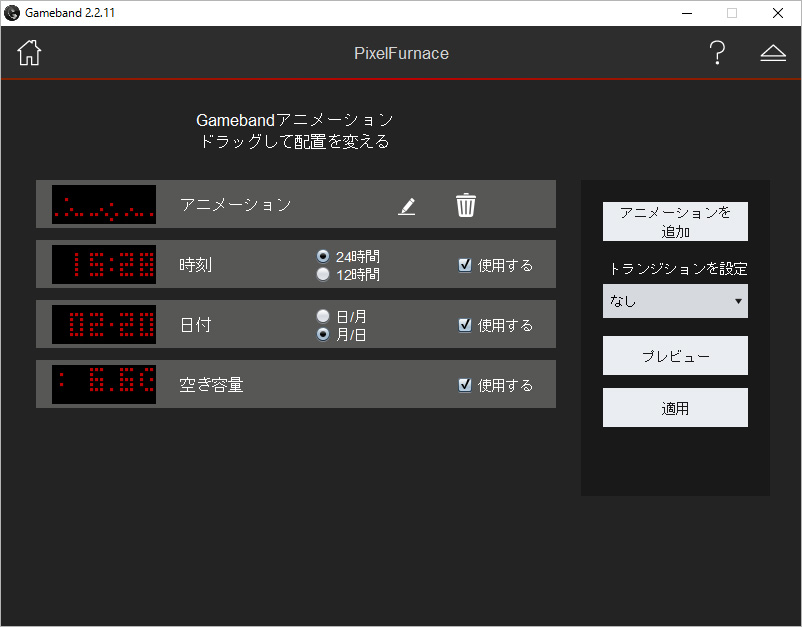Image resolution: width=802 pixels, height=627 pixels.
Task: Delete the アニメーション with the trash icon
Action: [465, 205]
